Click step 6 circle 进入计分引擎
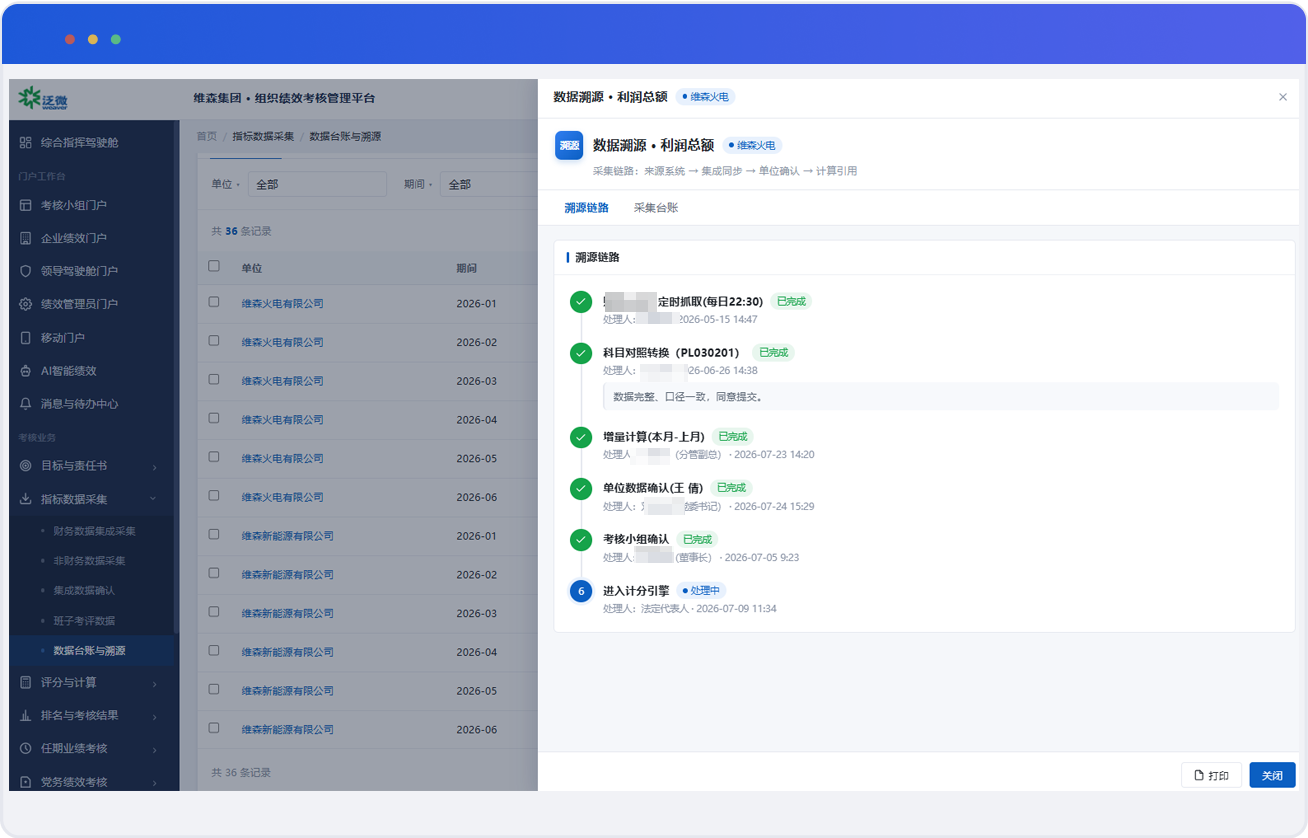 pyautogui.click(x=581, y=591)
